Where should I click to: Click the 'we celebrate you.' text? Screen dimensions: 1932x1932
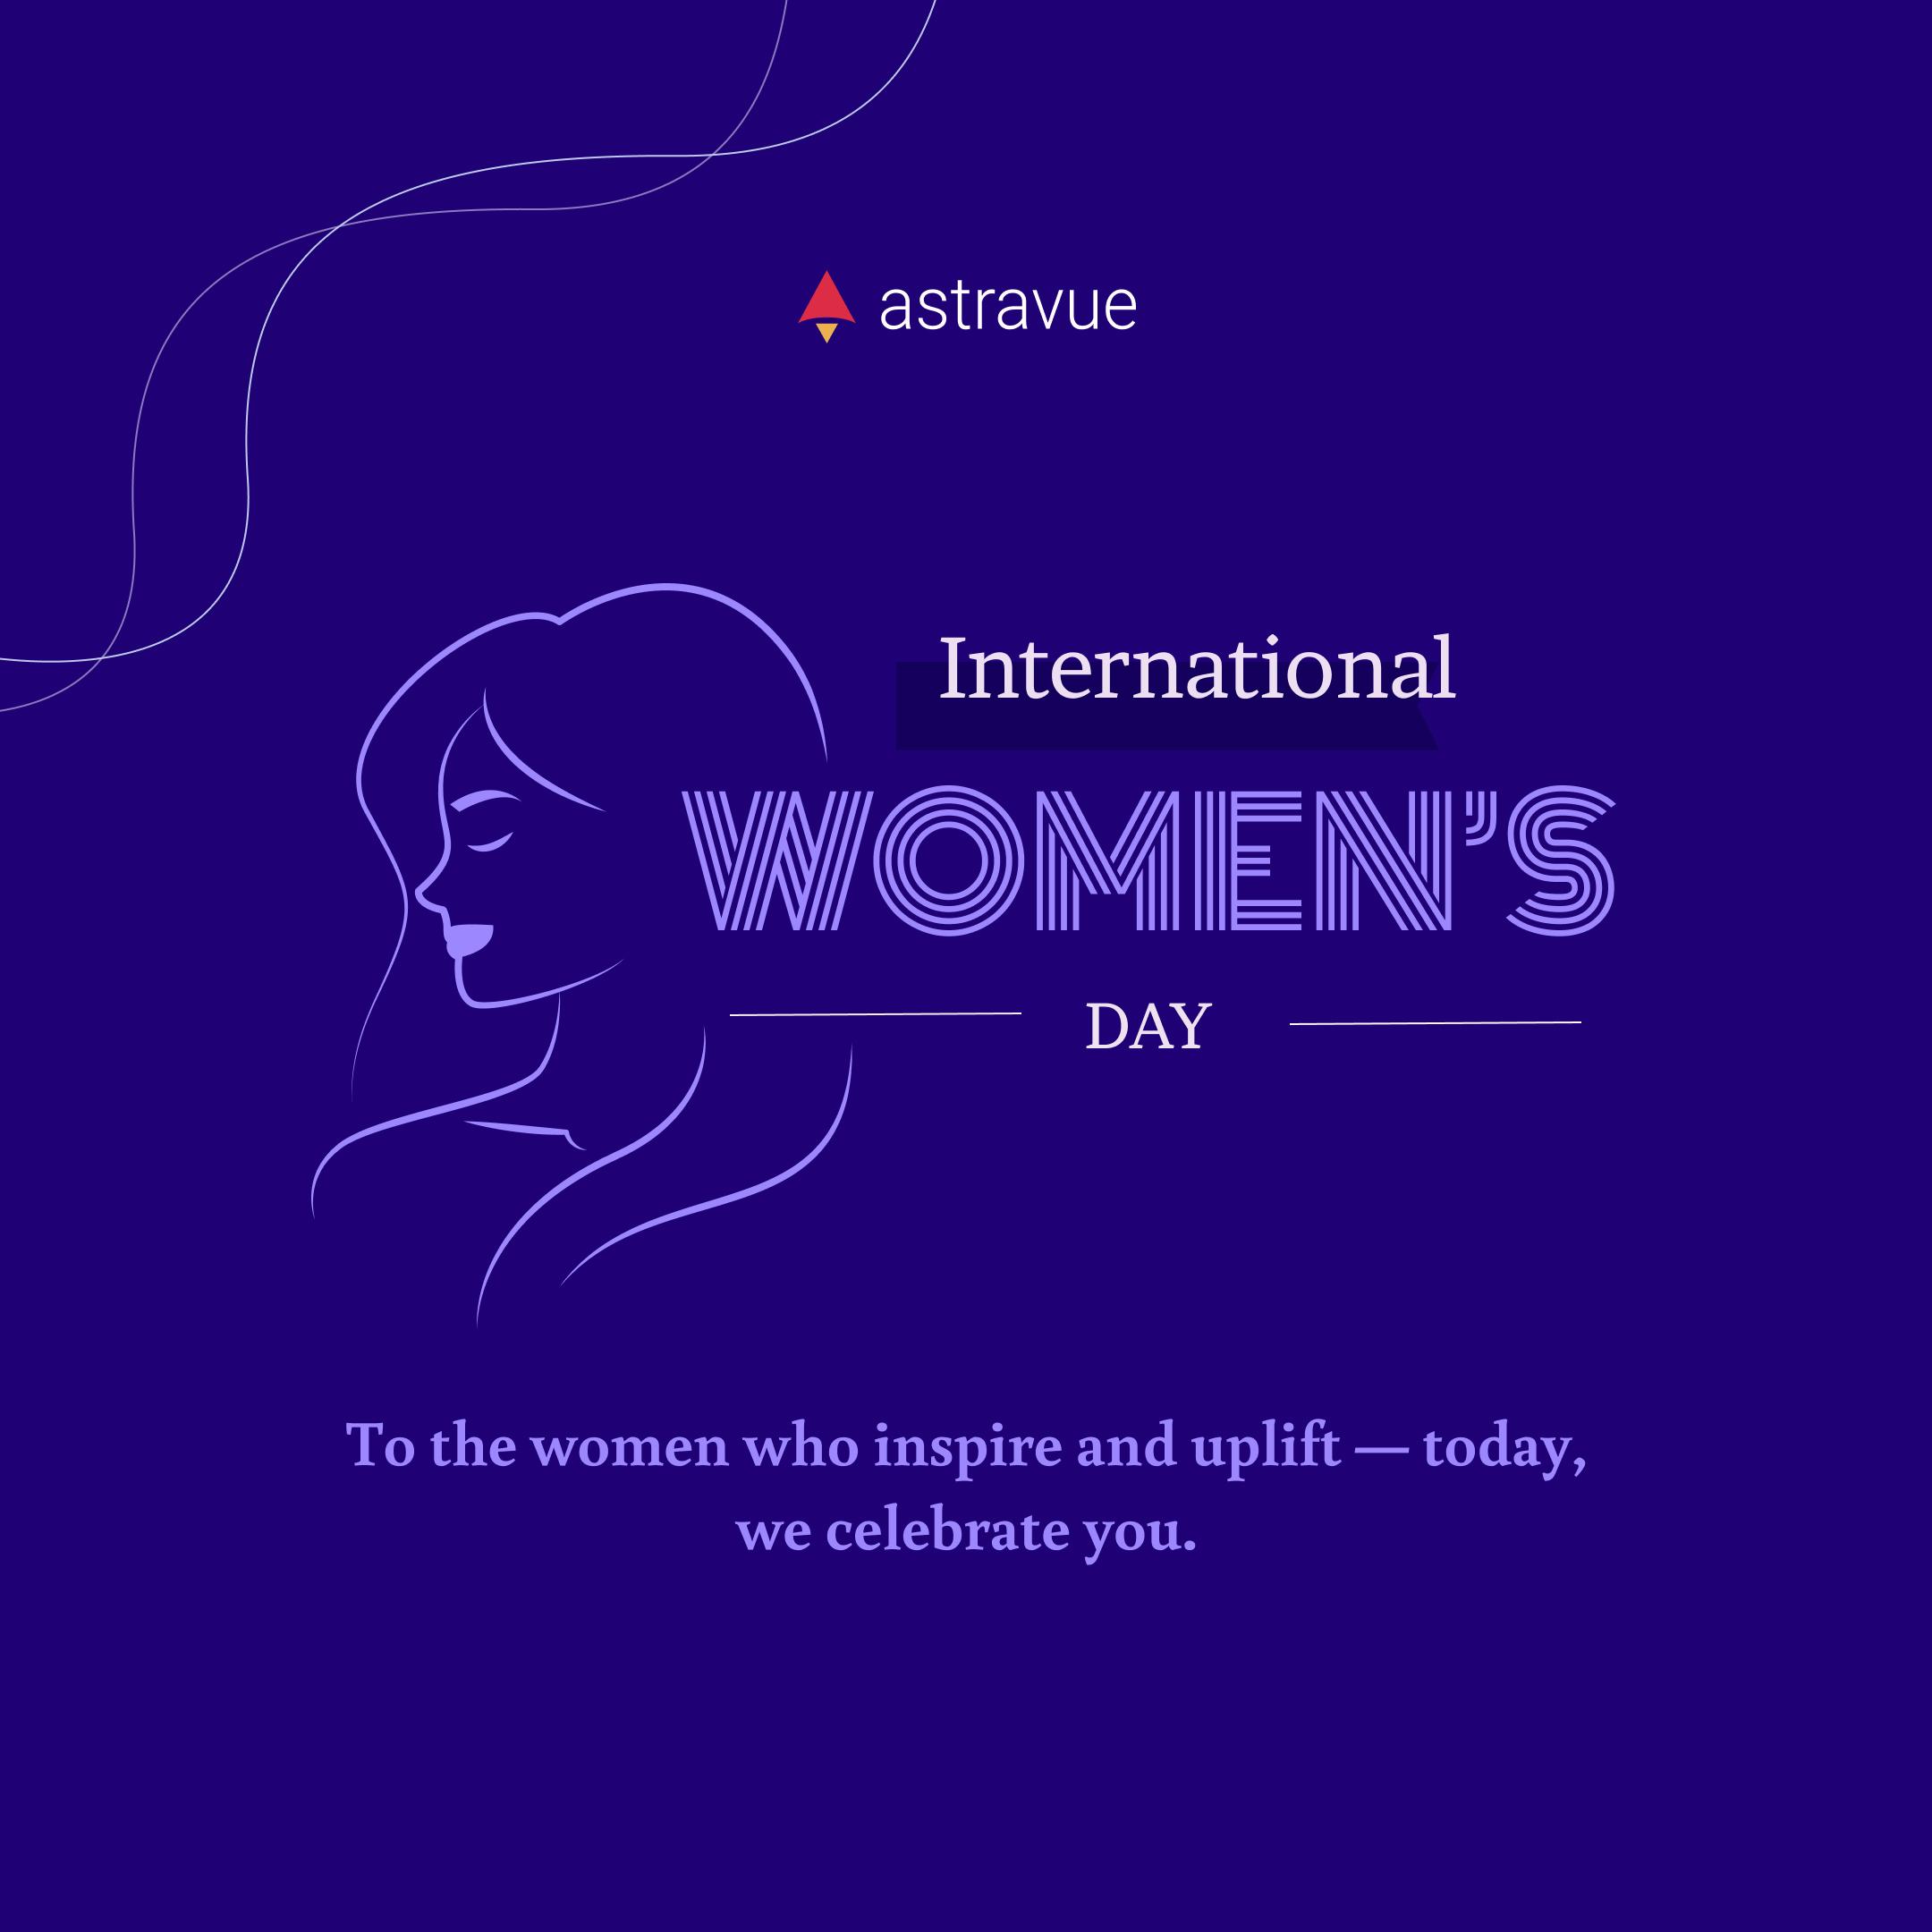click(x=965, y=1532)
